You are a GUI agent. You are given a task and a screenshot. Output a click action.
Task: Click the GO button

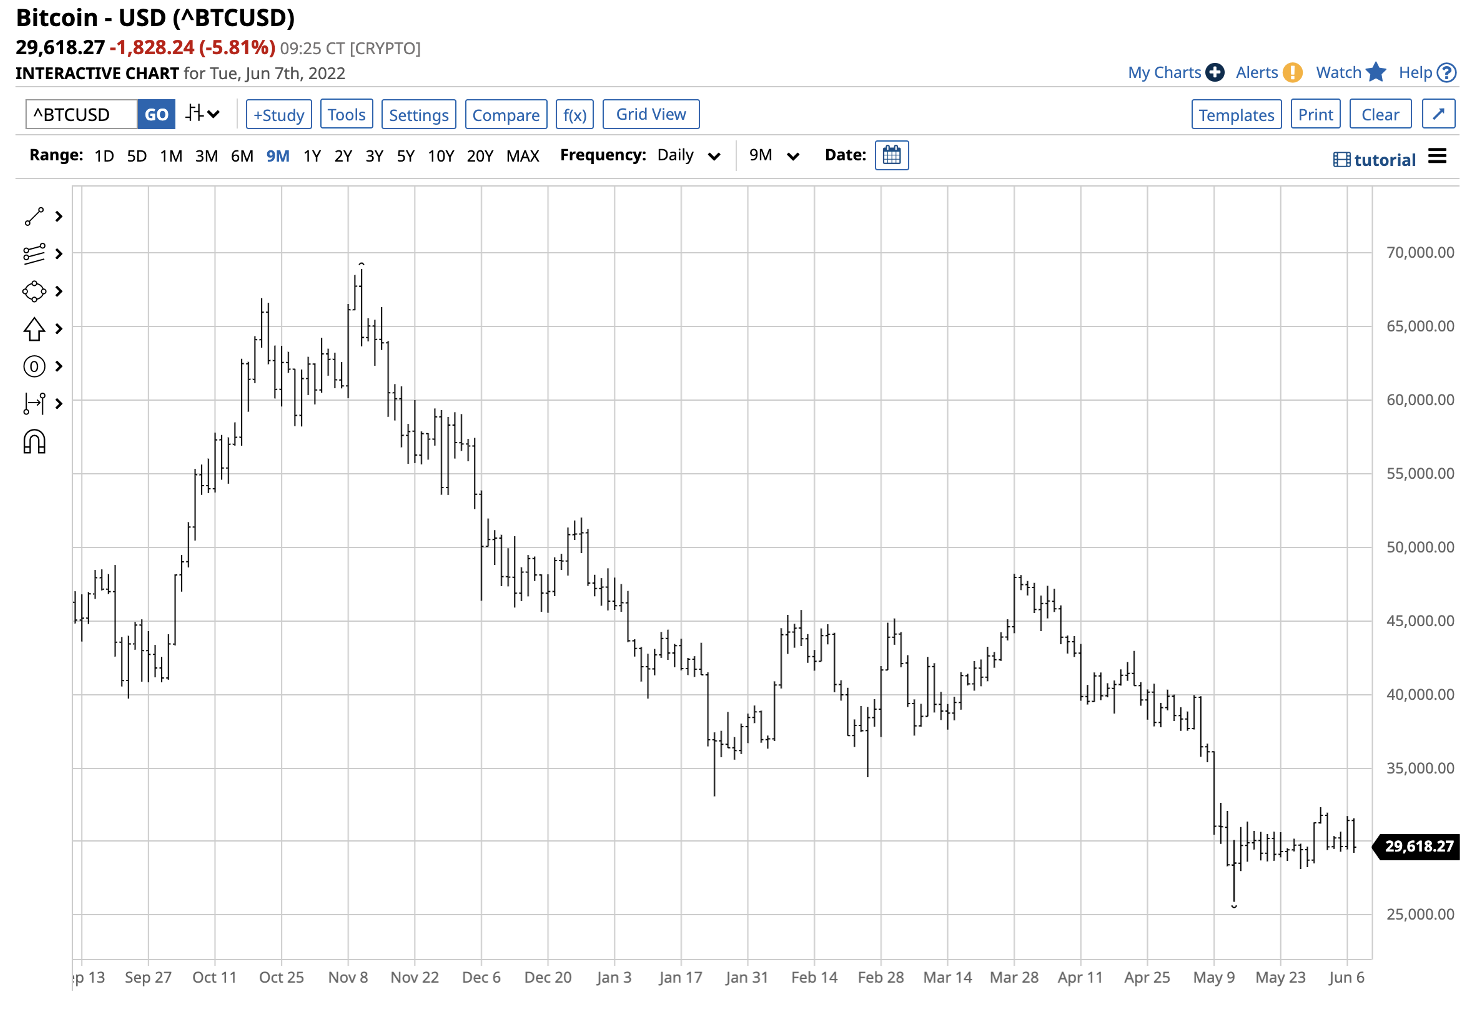point(156,114)
